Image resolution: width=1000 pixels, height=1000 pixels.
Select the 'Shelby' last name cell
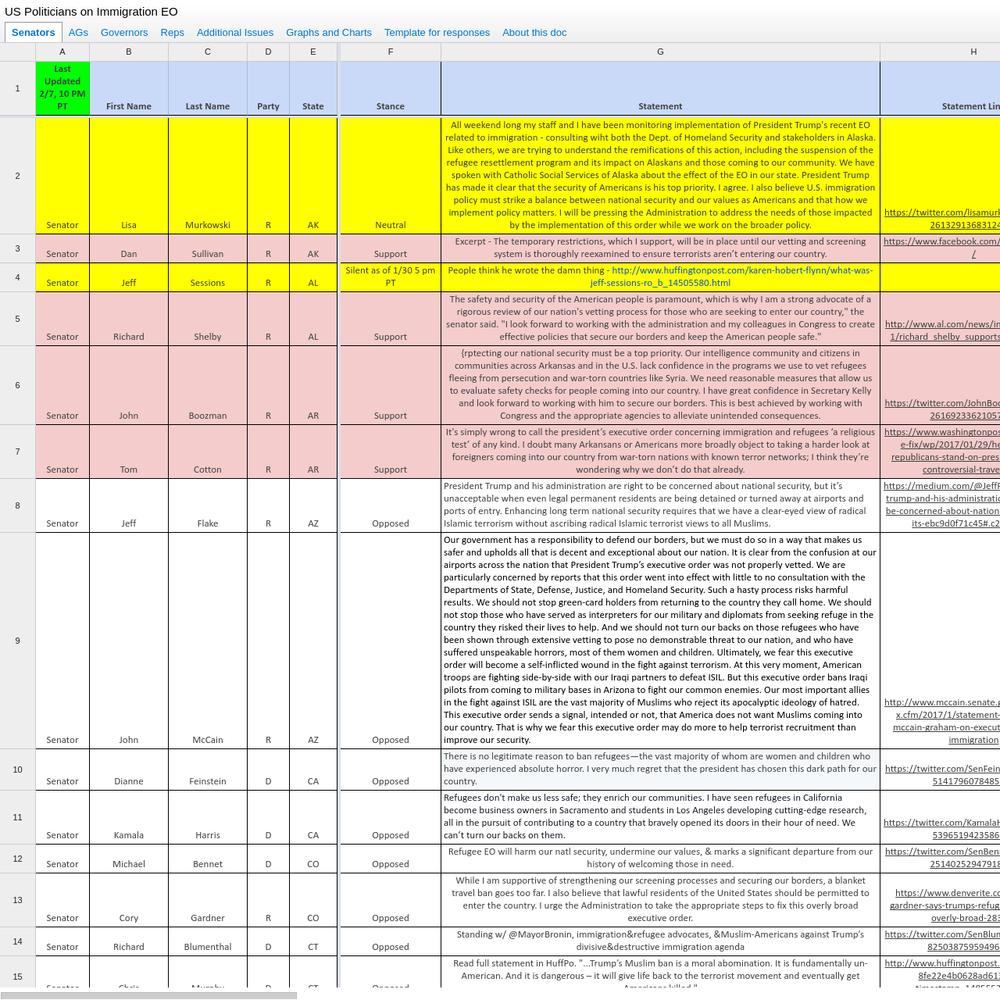(208, 319)
